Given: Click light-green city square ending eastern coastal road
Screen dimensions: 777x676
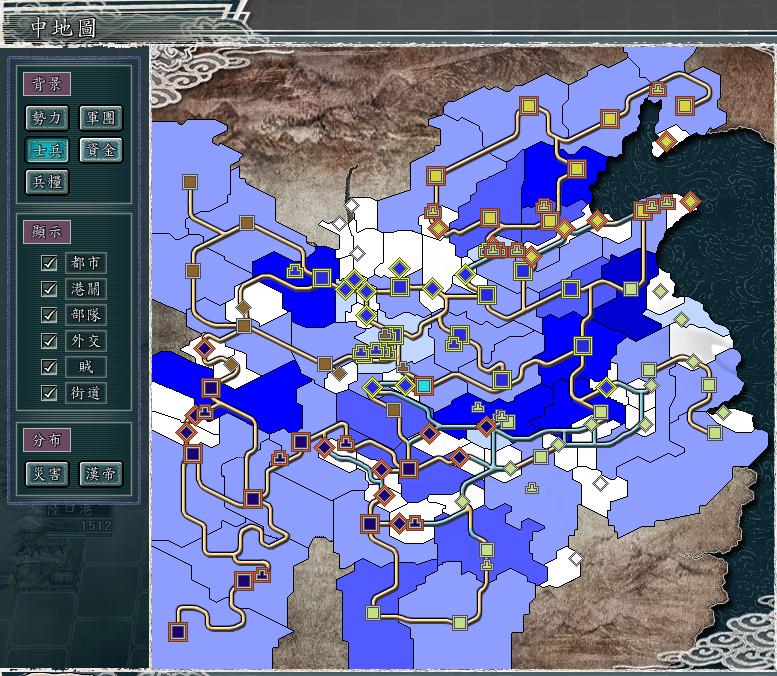Looking at the screenshot, I should 714,433.
